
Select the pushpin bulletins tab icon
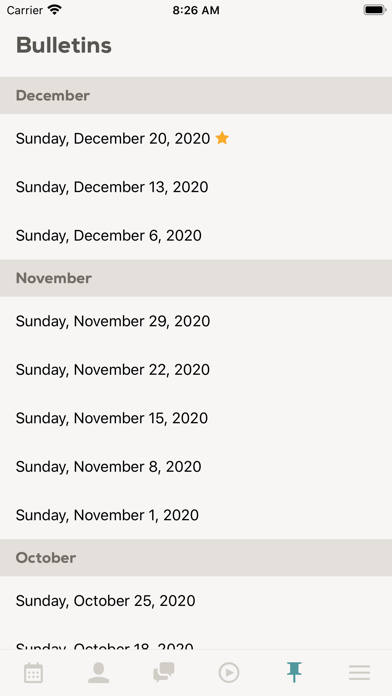(294, 672)
